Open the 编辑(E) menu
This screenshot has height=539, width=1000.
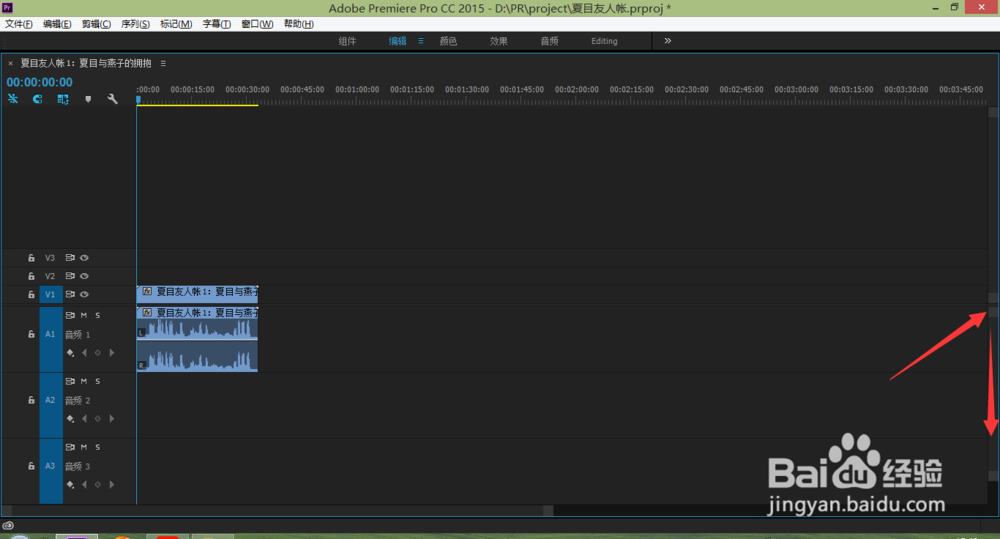pyautogui.click(x=57, y=24)
